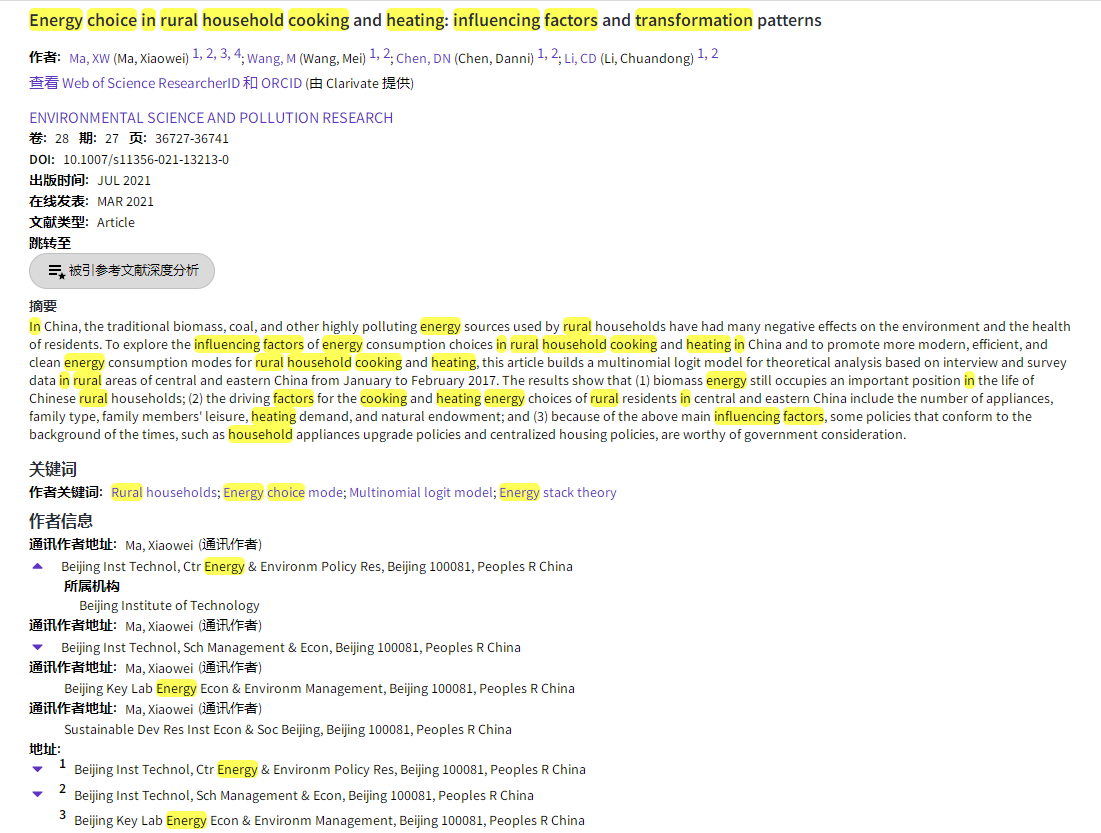Collapse the expanded Ctr Energy corresponding address
This screenshot has height=833, width=1101.
[x=38, y=566]
